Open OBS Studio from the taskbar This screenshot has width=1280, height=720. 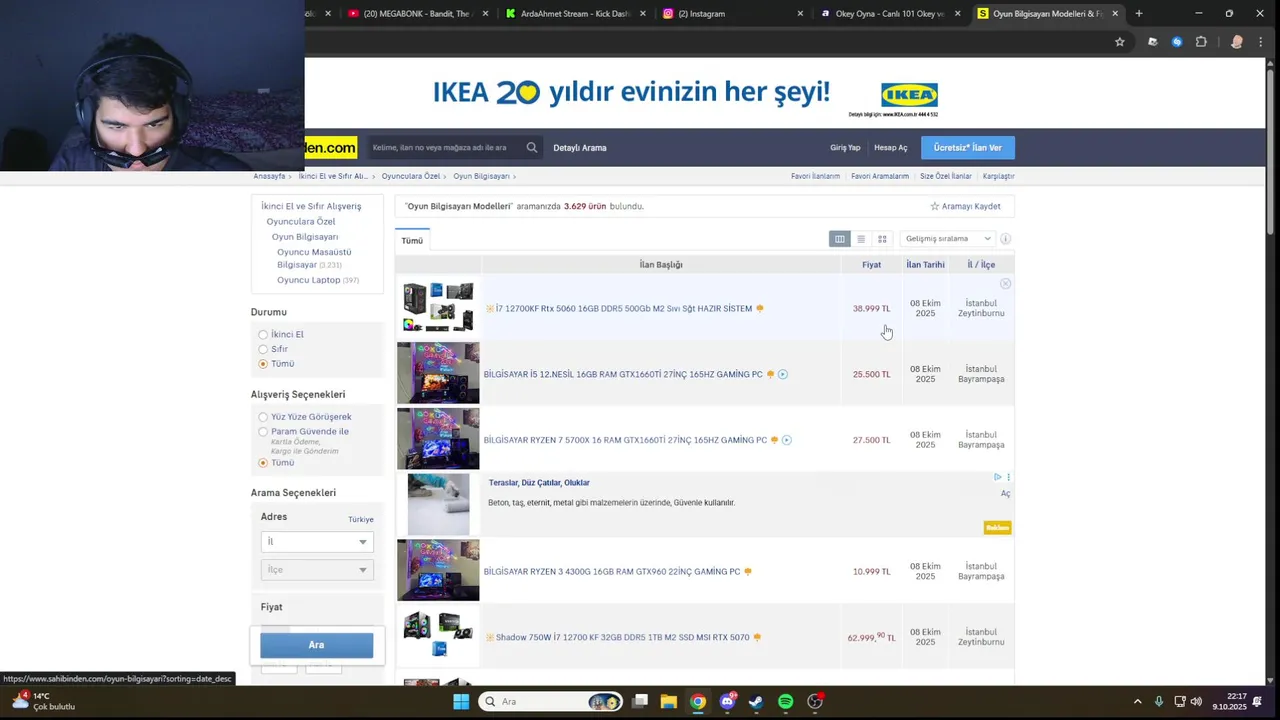click(815, 701)
